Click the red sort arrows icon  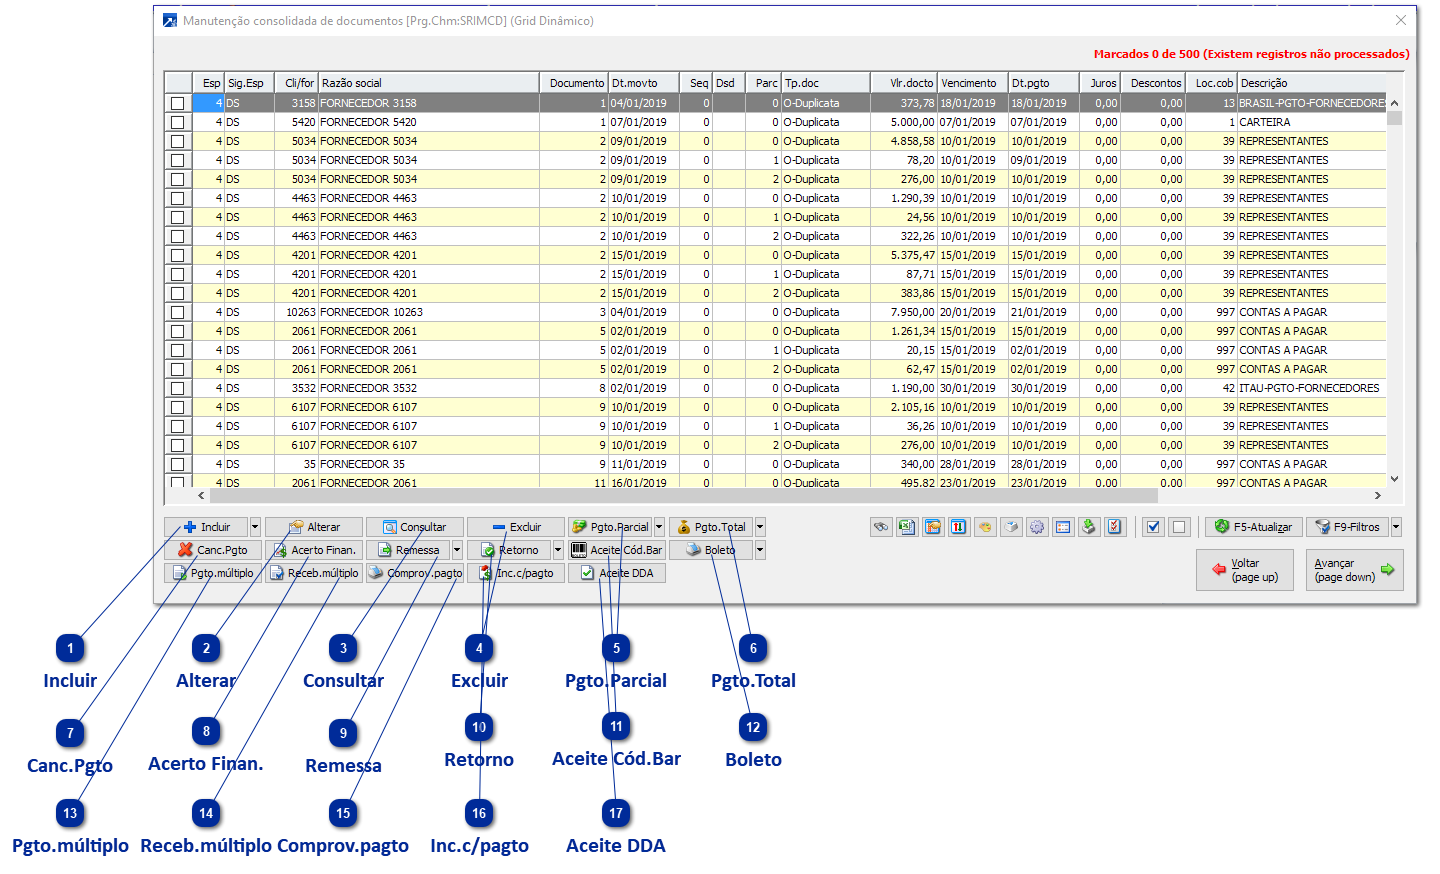[x=959, y=527]
